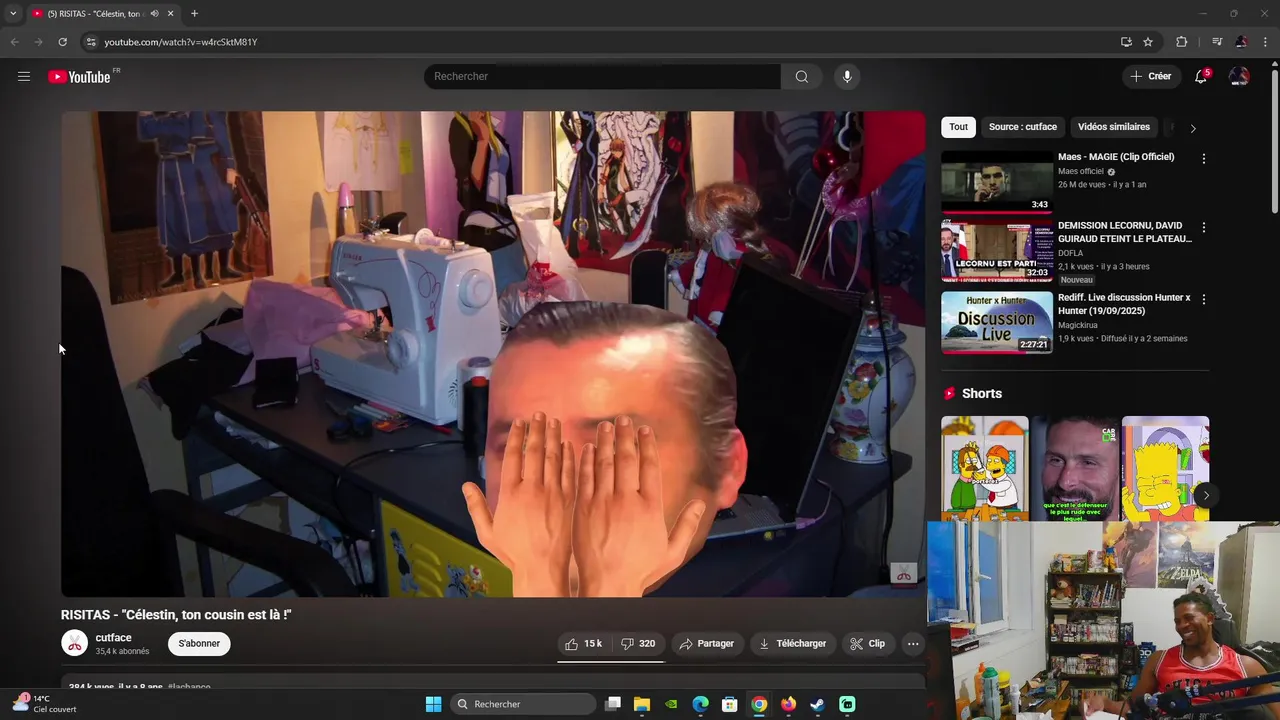The image size is (1280, 720).
Task: Open the tab search dropdown arrow
Action: pos(13,14)
